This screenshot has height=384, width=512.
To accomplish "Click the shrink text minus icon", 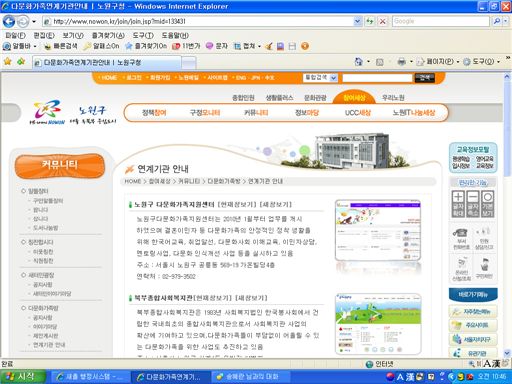I will click(x=473, y=204).
